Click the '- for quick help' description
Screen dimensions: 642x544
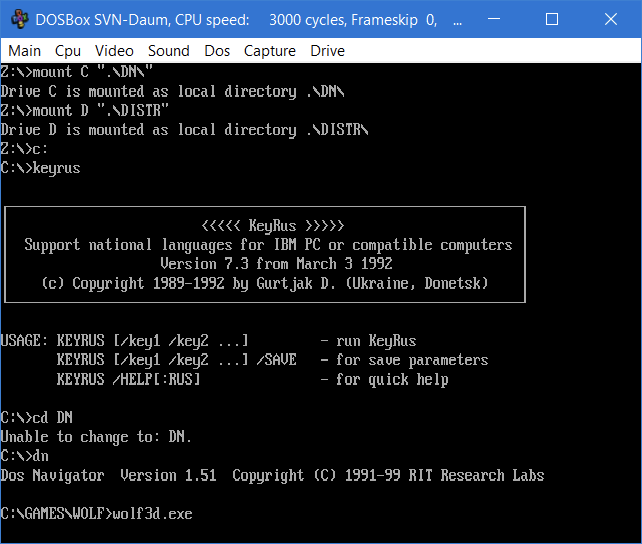coord(384,379)
